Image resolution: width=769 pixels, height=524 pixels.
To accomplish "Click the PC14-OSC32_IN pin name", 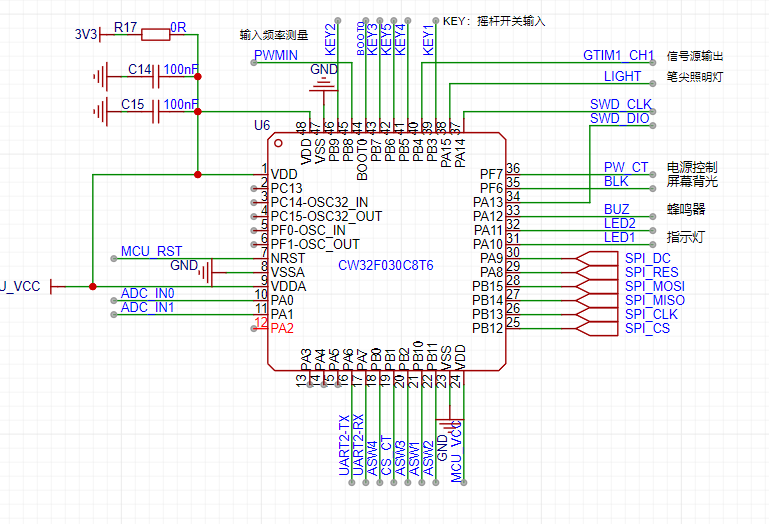I will pyautogui.click(x=319, y=202).
